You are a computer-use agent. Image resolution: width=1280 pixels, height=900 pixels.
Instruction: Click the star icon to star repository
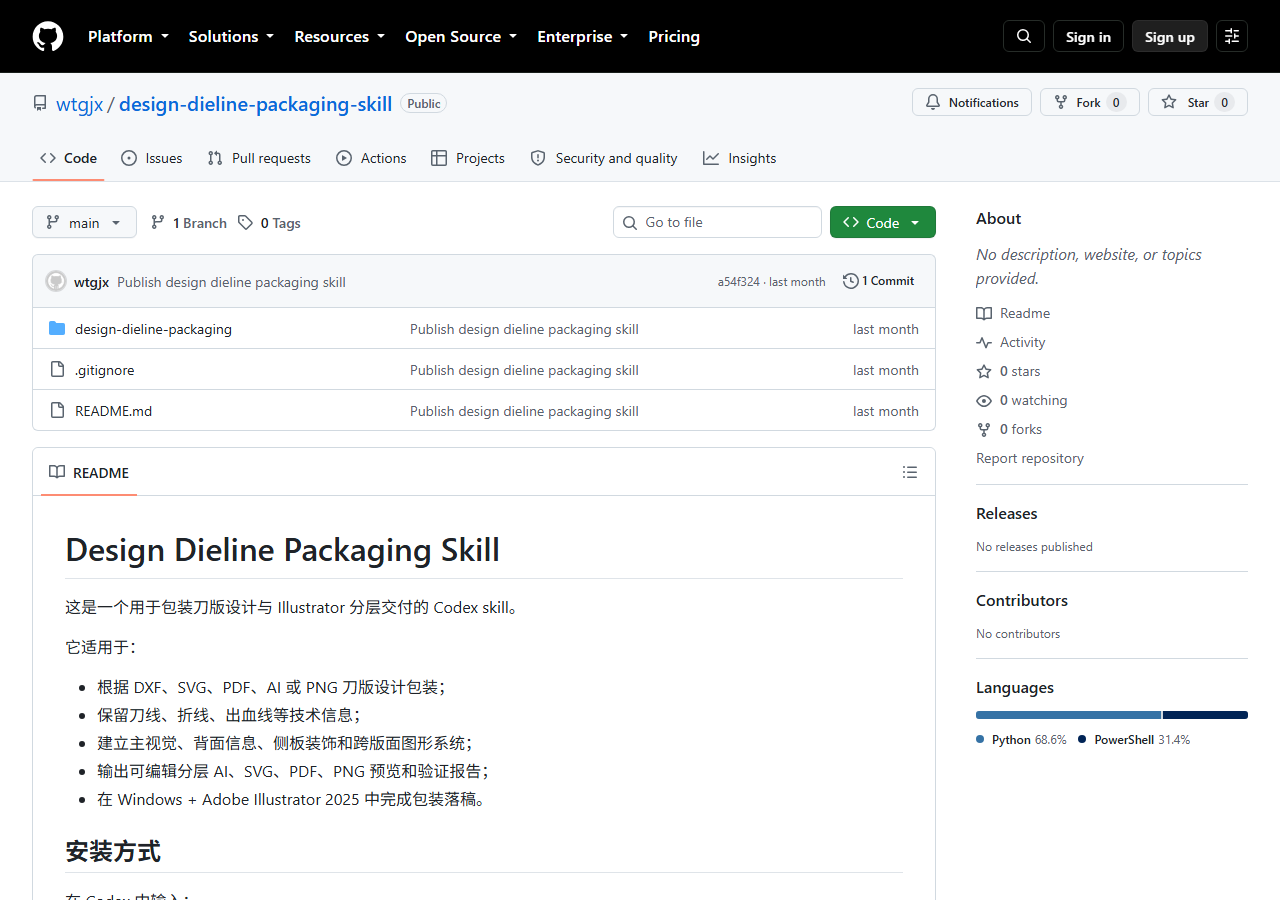(x=1169, y=102)
